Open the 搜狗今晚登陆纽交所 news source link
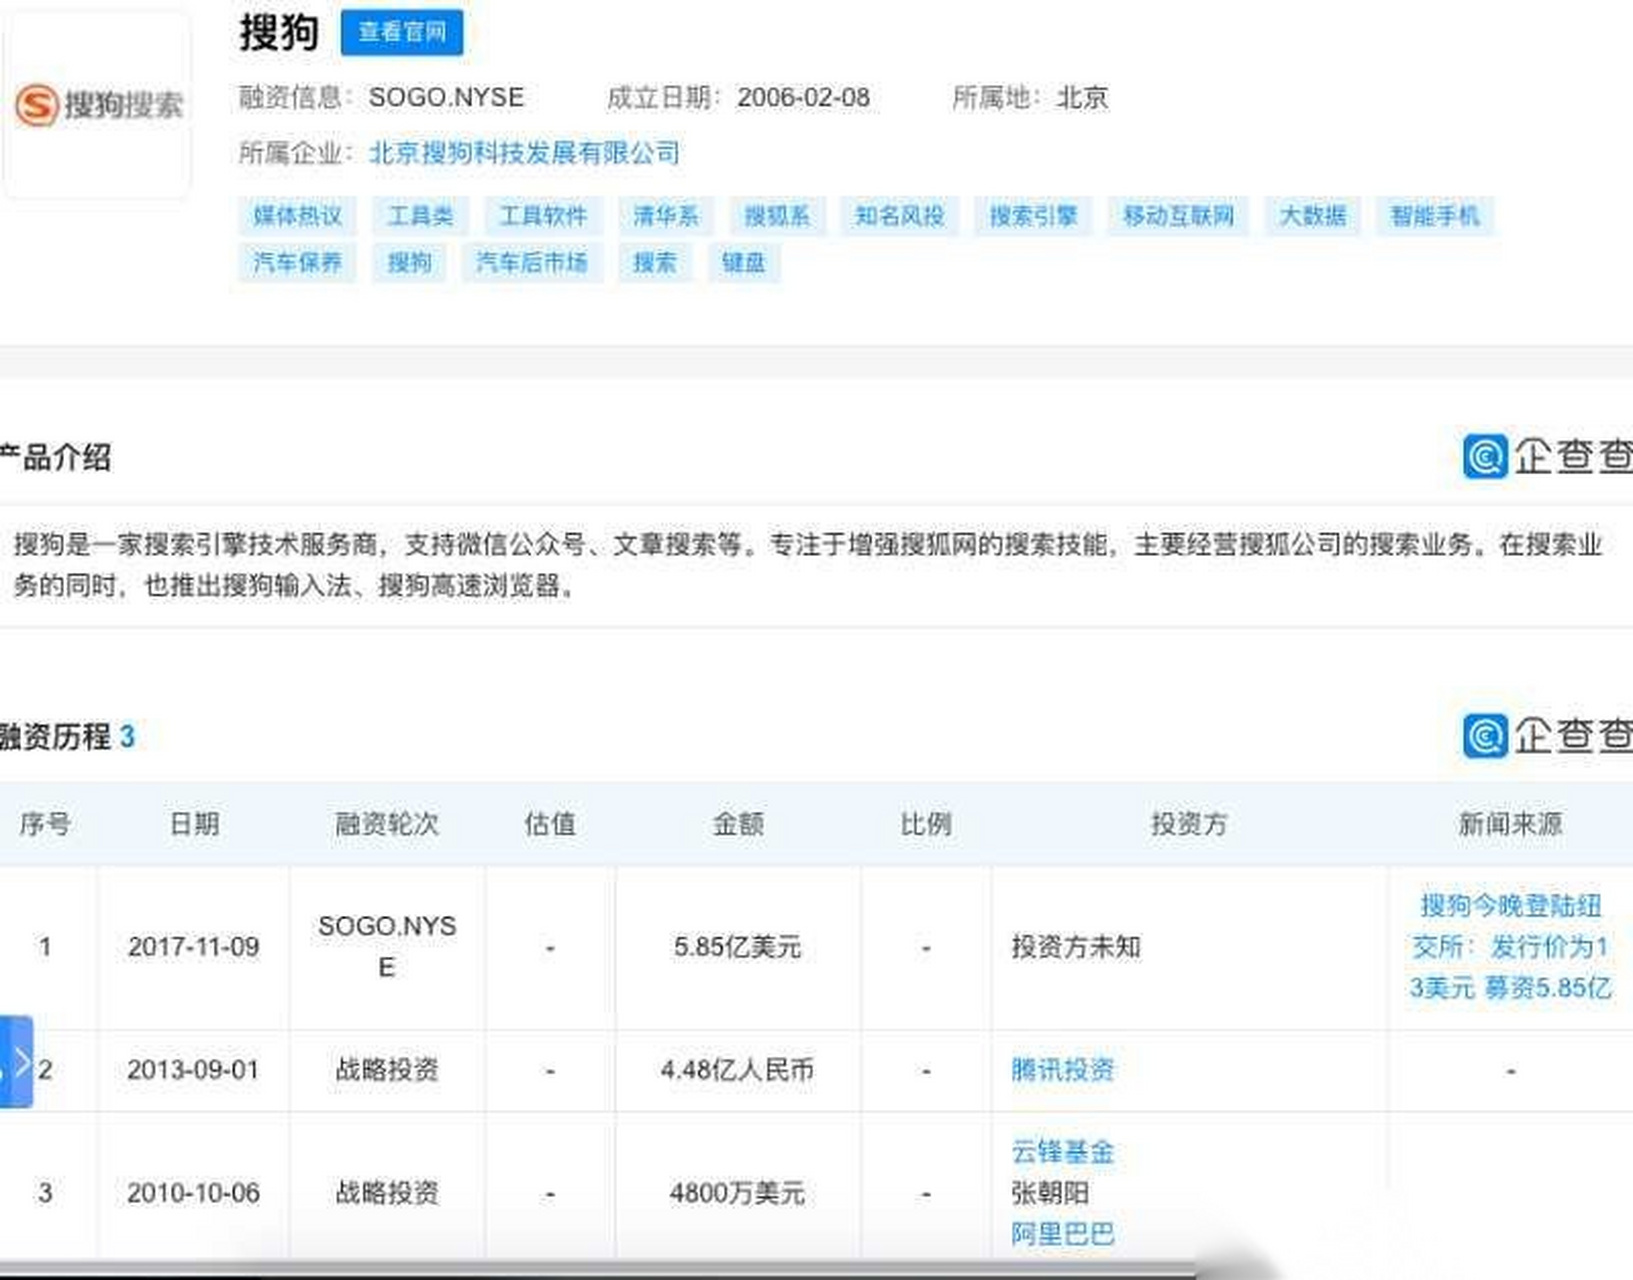This screenshot has height=1280, width=1633. tap(1510, 947)
